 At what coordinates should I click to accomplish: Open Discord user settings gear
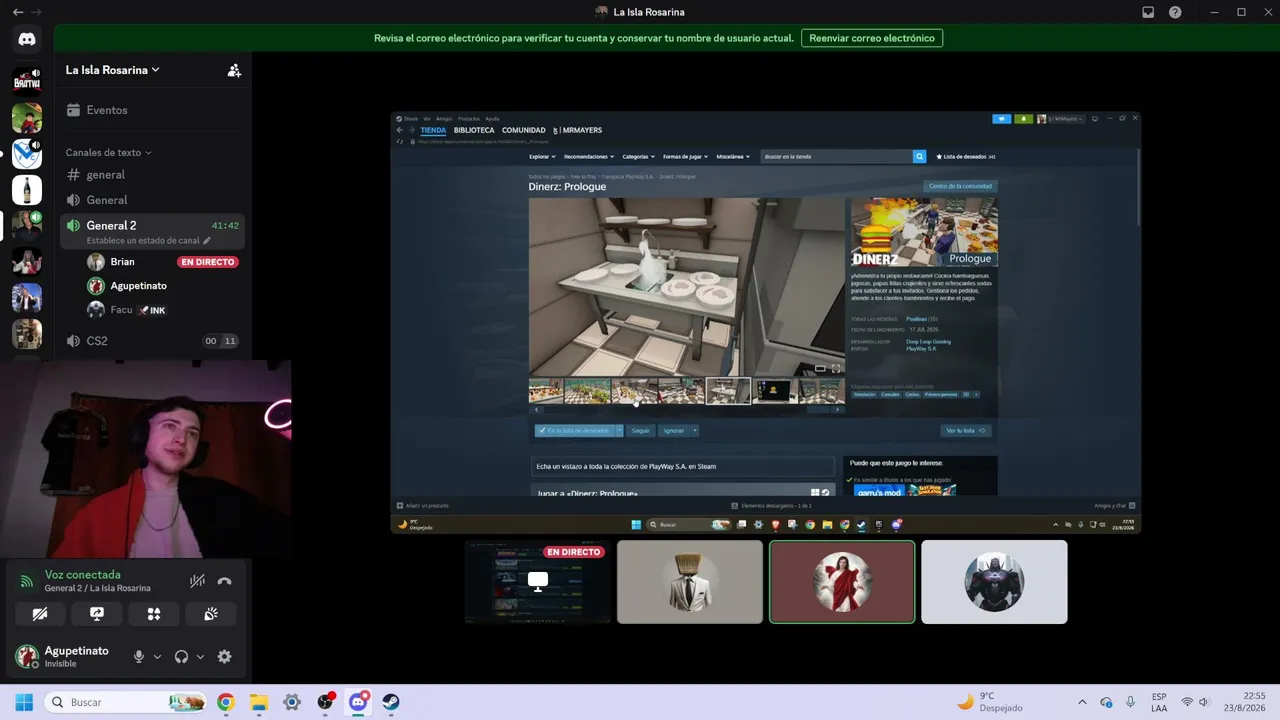pos(224,657)
